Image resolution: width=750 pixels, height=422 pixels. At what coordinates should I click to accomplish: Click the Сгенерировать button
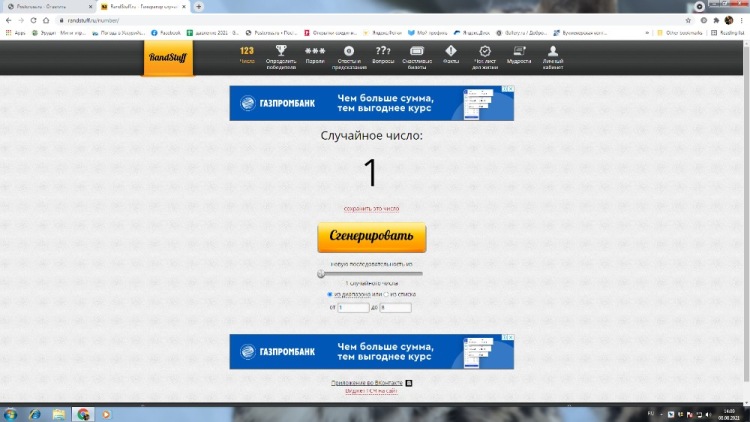372,238
